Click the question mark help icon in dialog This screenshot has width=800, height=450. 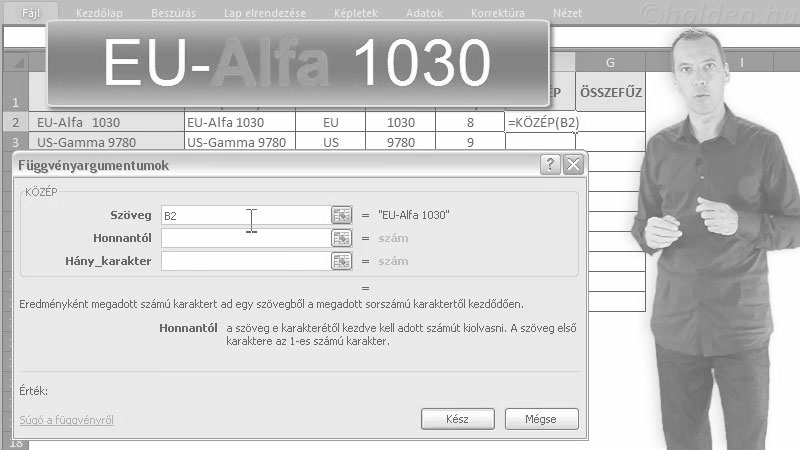click(550, 165)
